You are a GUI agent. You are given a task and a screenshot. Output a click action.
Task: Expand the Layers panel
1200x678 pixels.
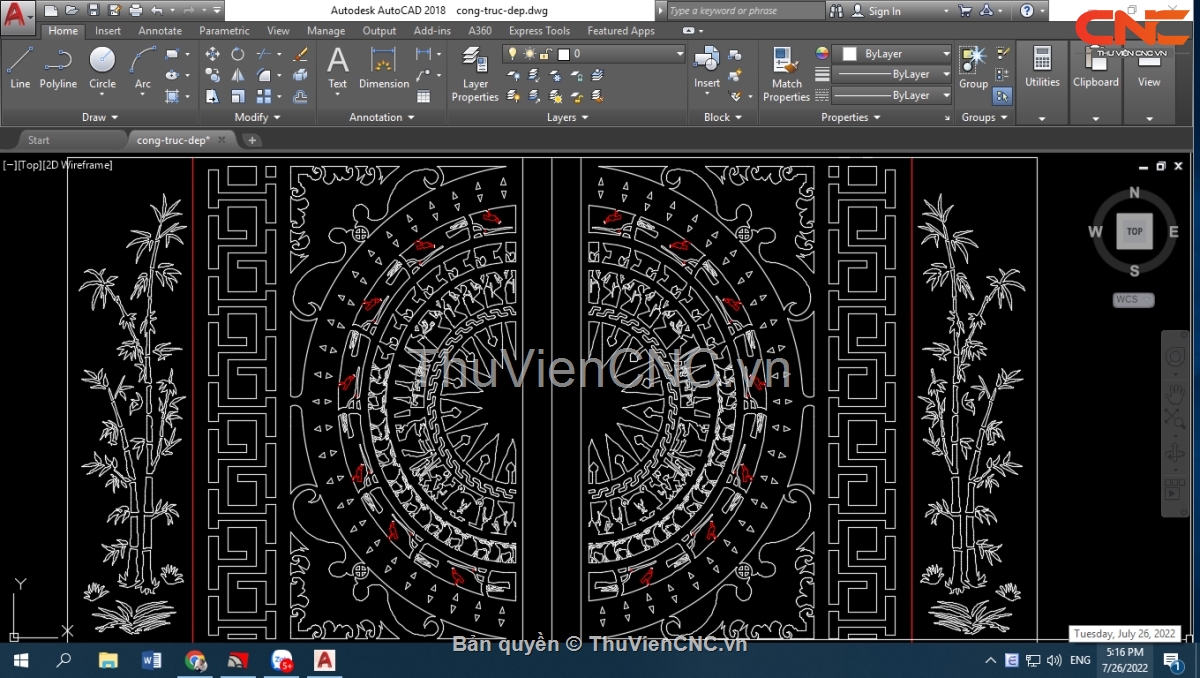point(568,117)
